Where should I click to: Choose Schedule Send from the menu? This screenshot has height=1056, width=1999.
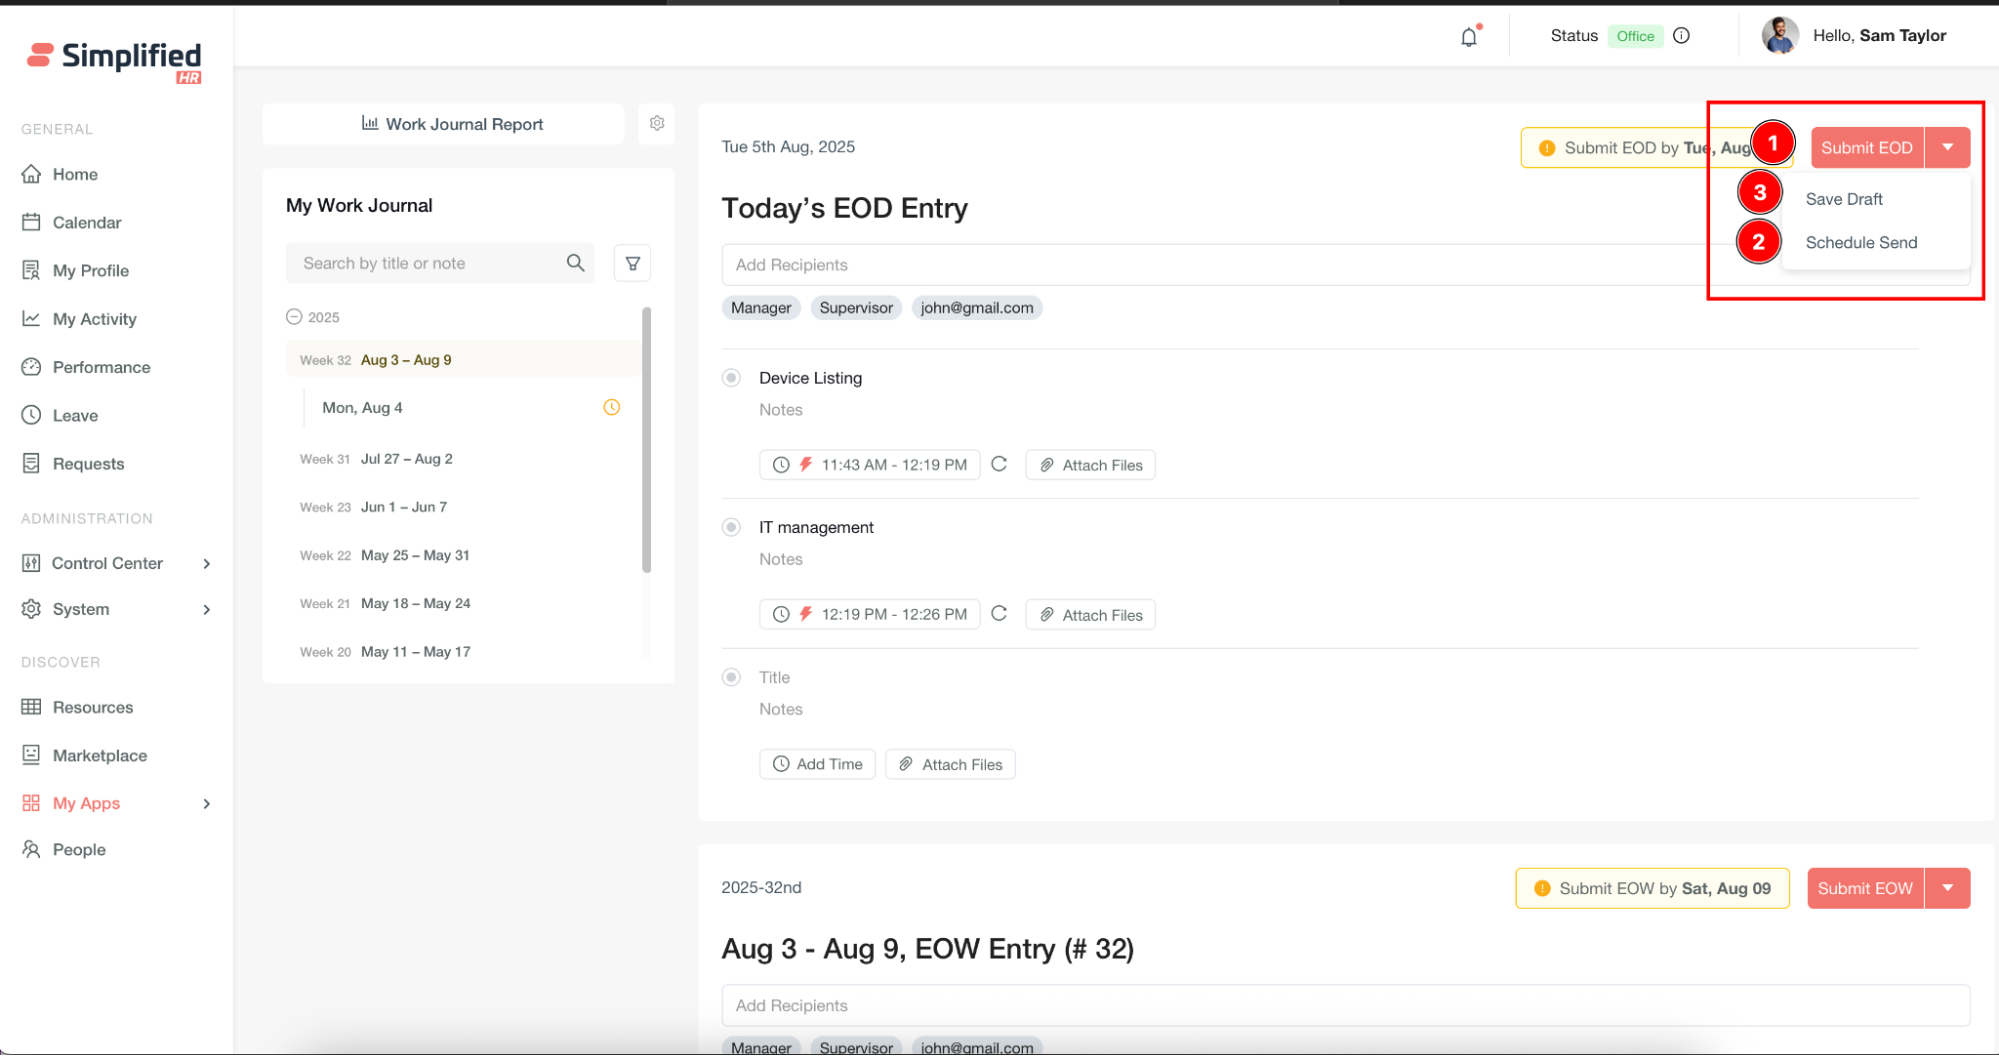(1861, 243)
